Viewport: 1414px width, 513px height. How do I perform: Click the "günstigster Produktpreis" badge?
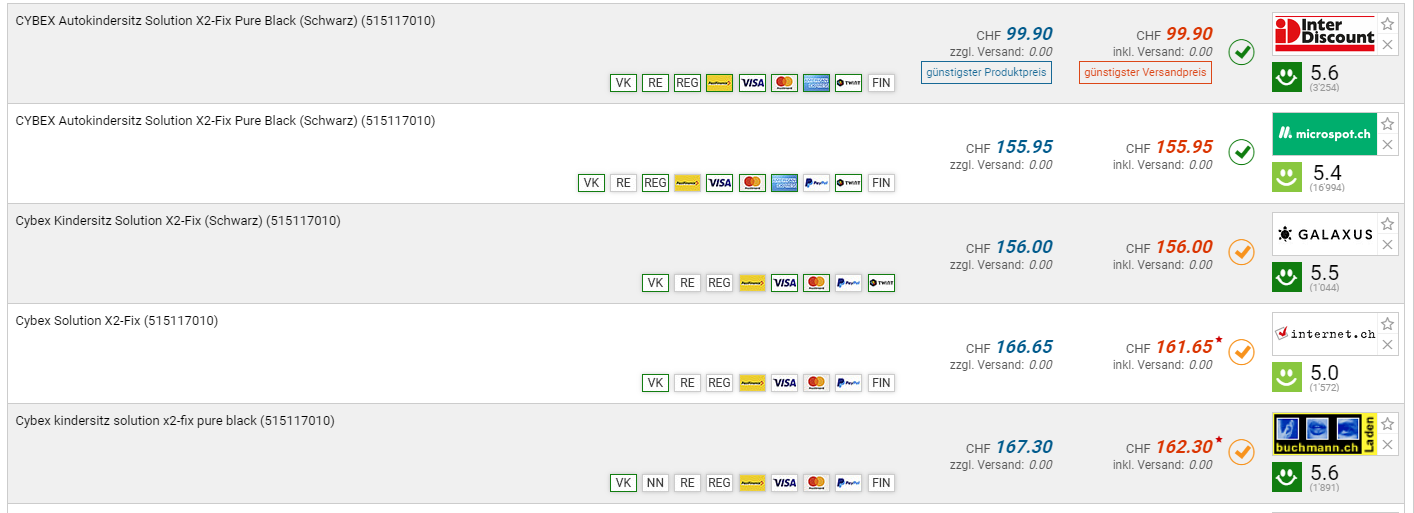[x=986, y=72]
